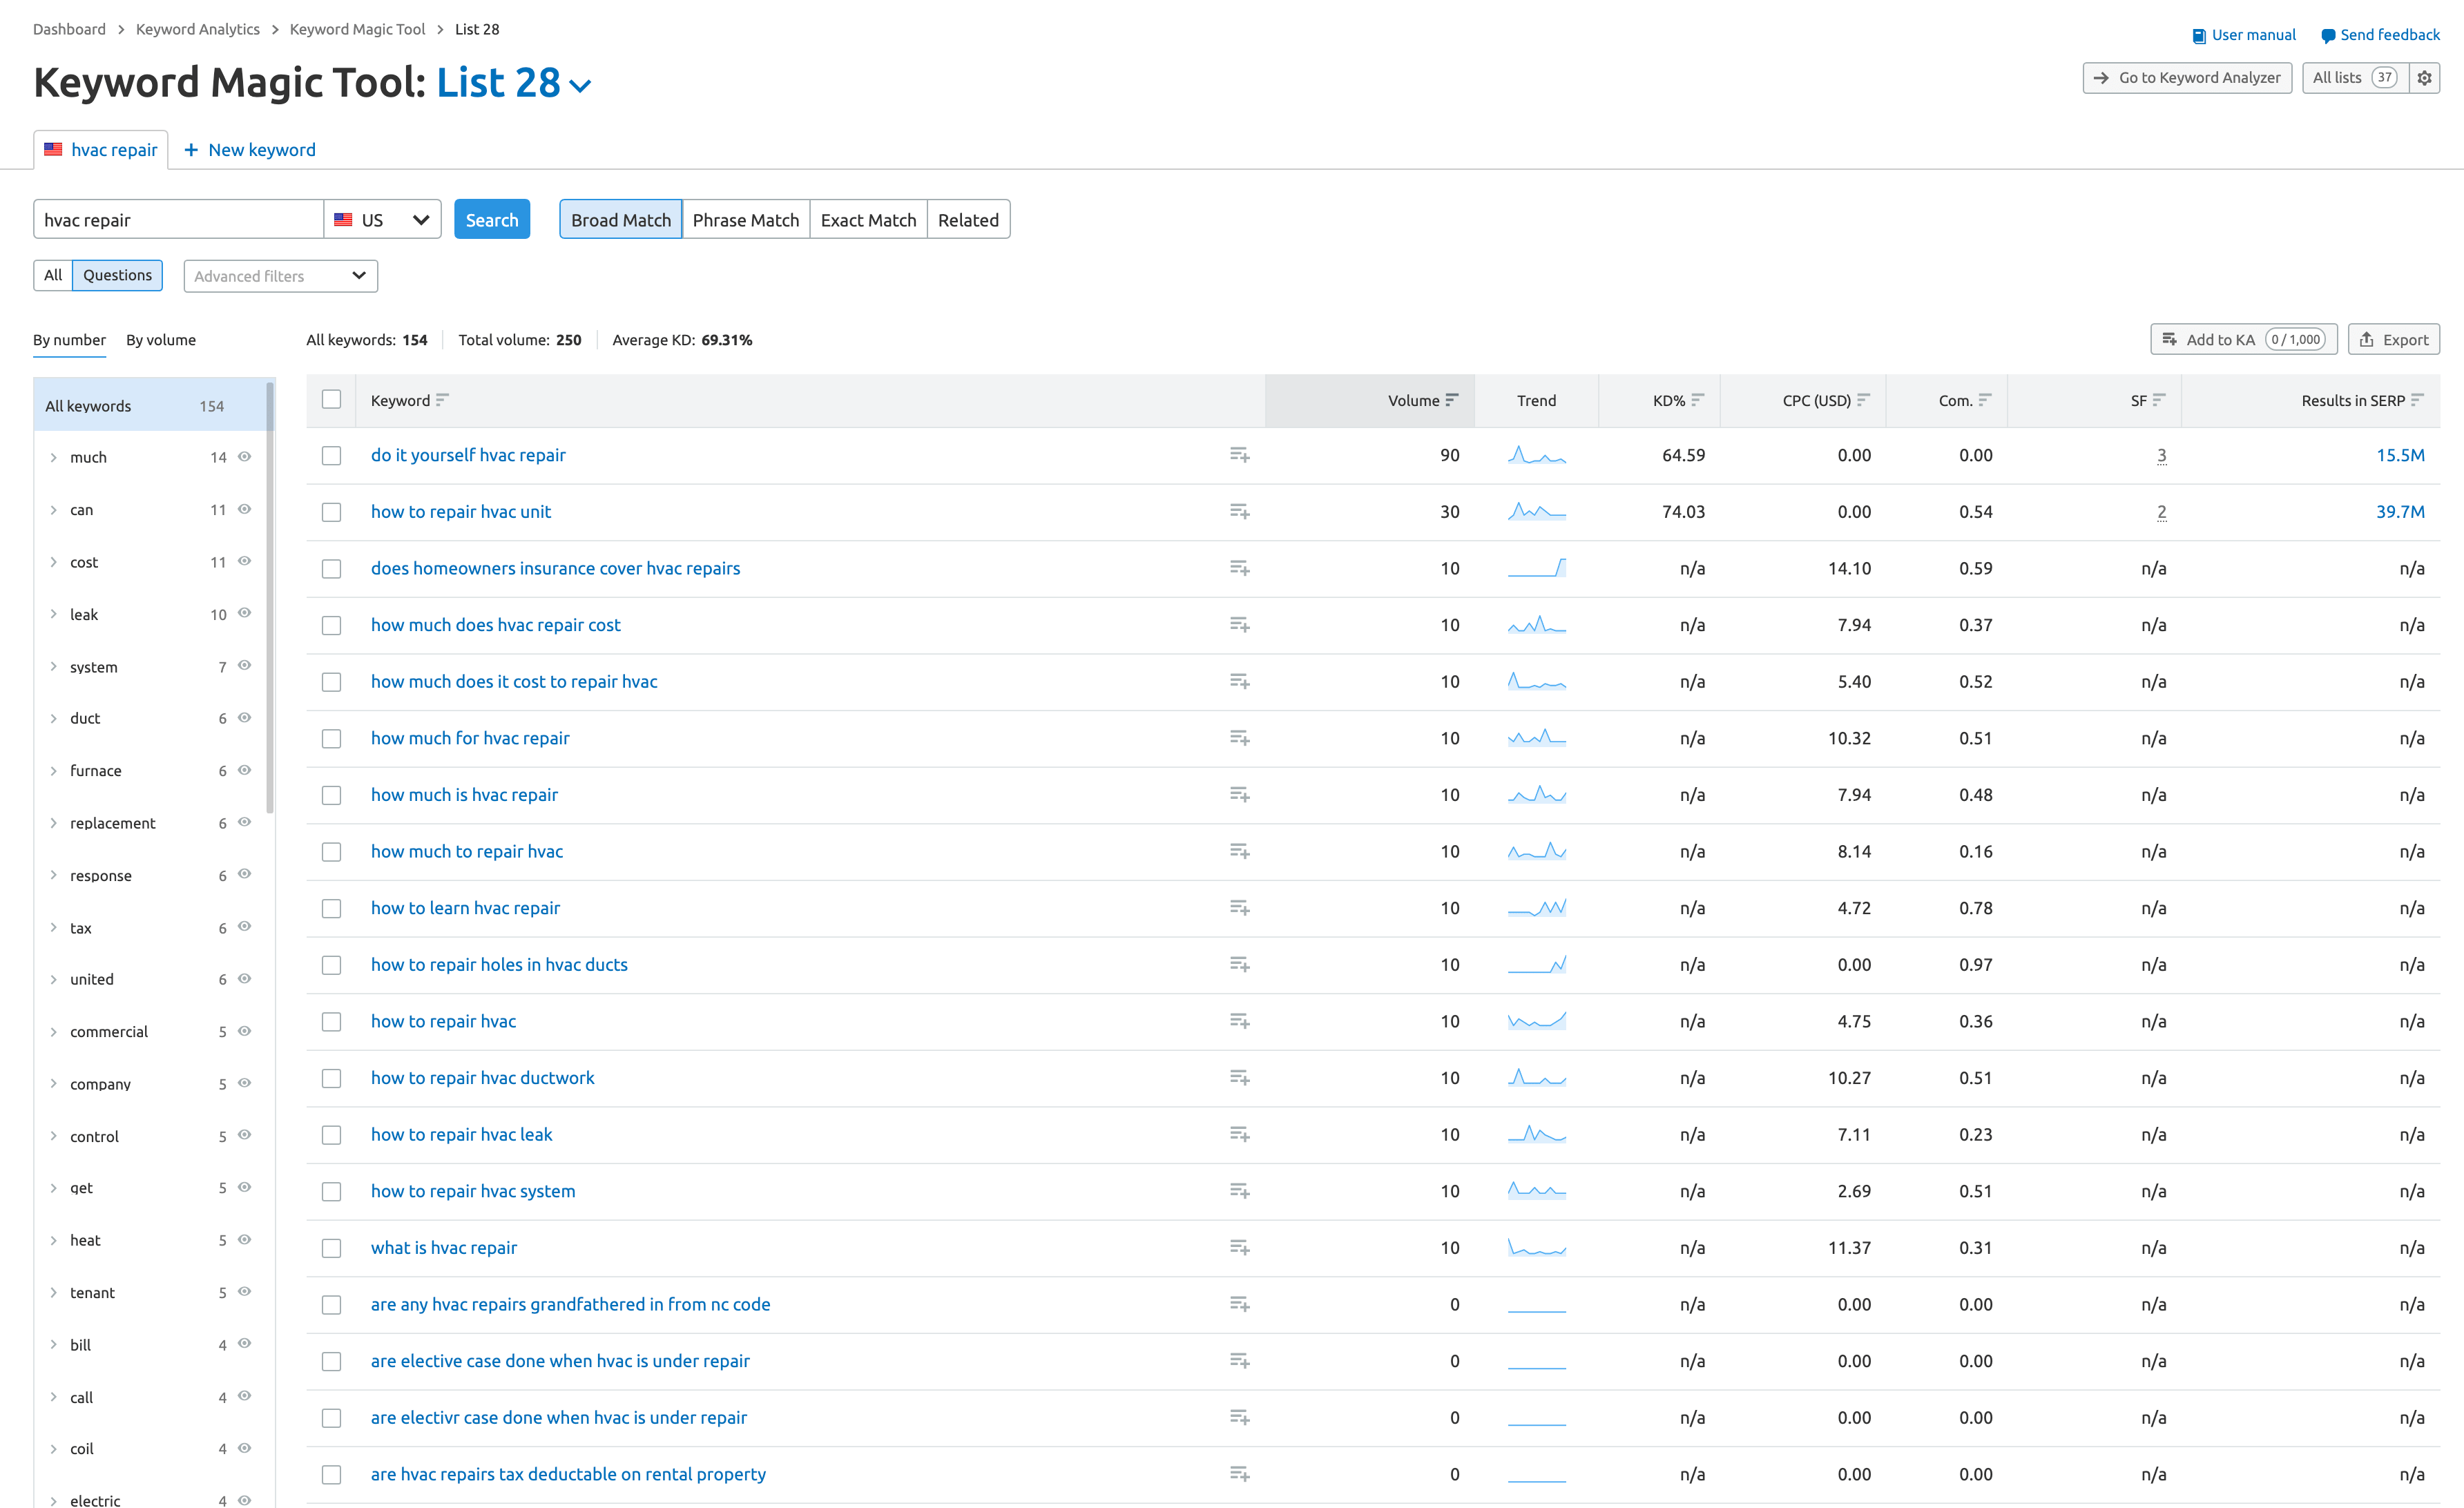Toggle eye icon for 'tenant' group

click(x=244, y=1292)
